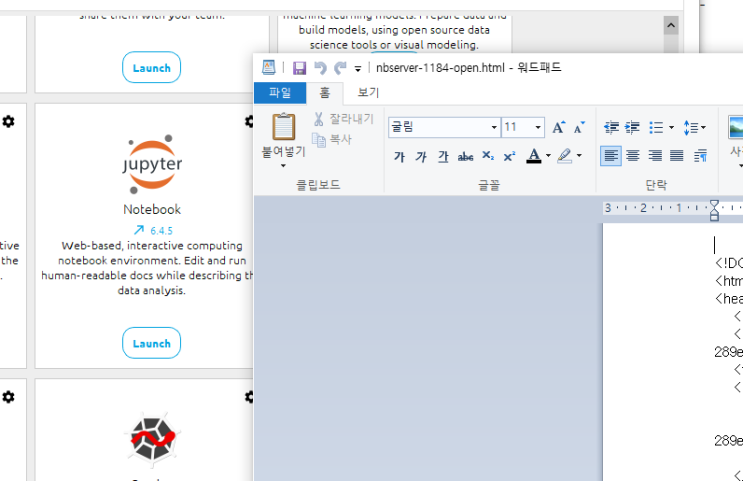The image size is (743, 481).
Task: Switch to the 보기 ribbon tab
Action: click(368, 92)
